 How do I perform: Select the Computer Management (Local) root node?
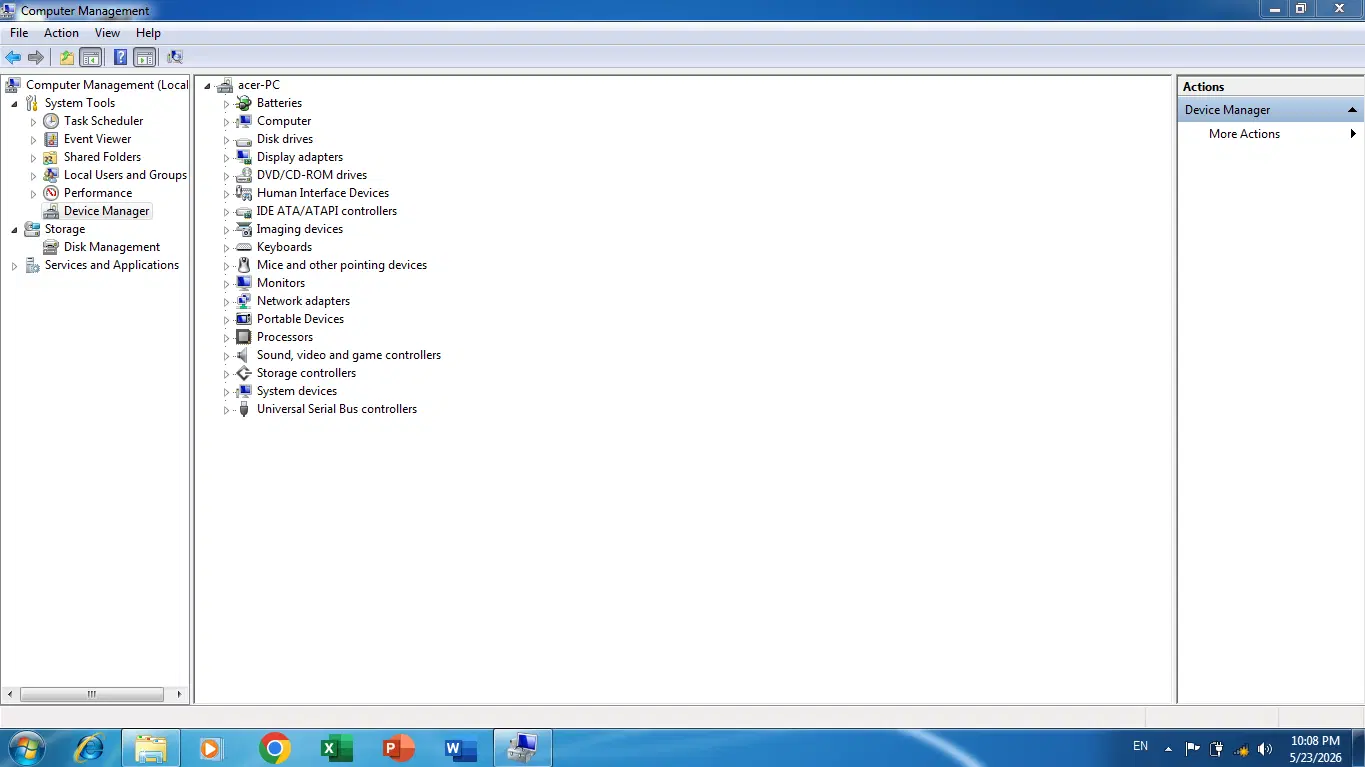107,85
